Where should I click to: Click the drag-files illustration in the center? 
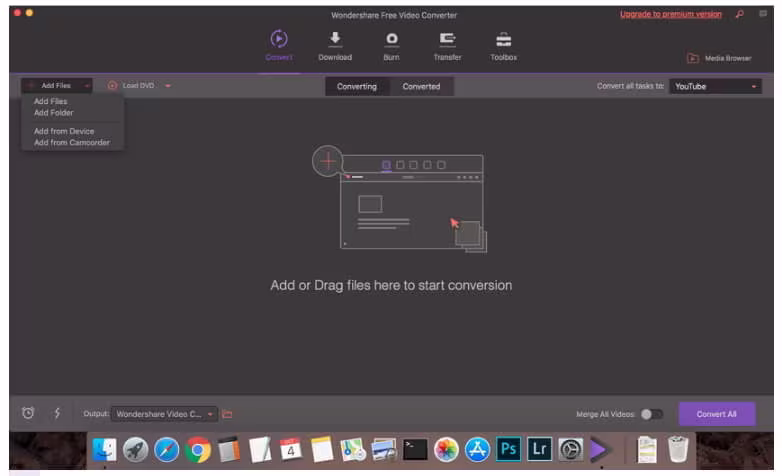click(399, 200)
